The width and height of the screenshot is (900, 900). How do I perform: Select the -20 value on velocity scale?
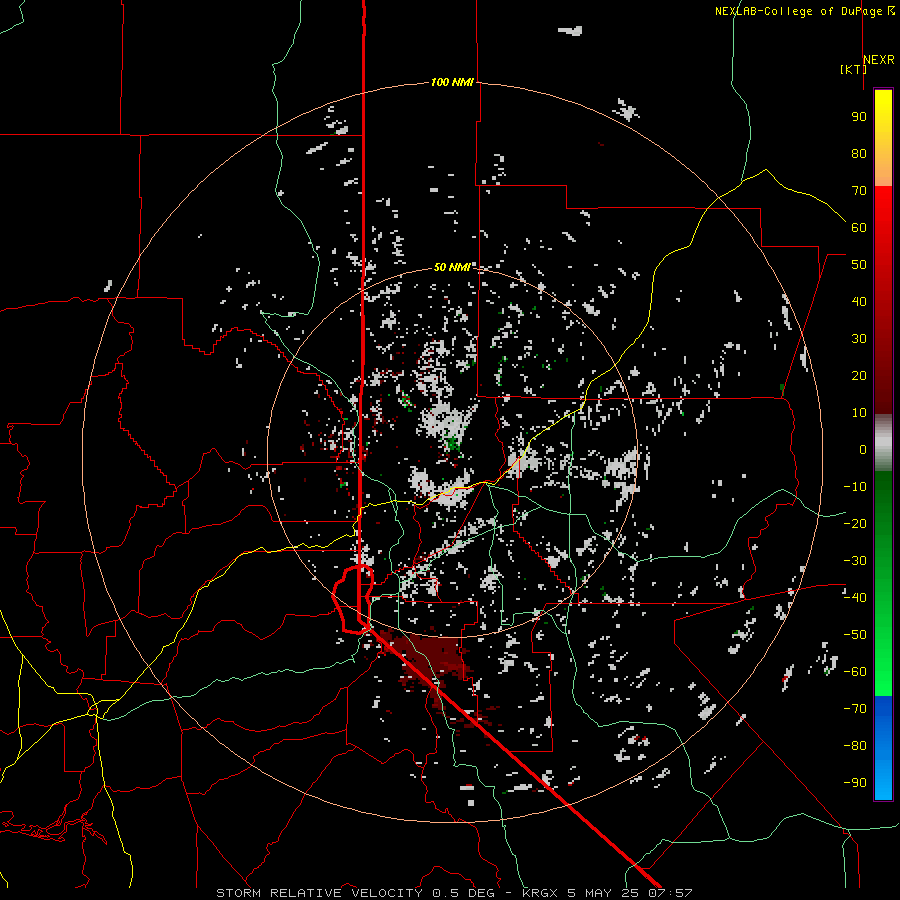855,523
